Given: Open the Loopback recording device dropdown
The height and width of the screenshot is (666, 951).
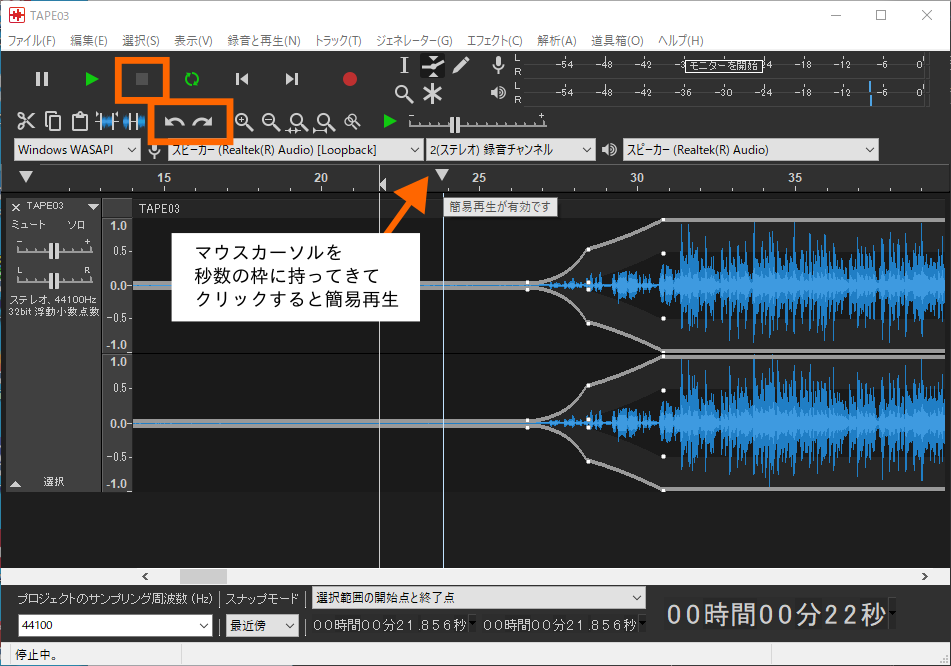Looking at the screenshot, I should click(295, 150).
